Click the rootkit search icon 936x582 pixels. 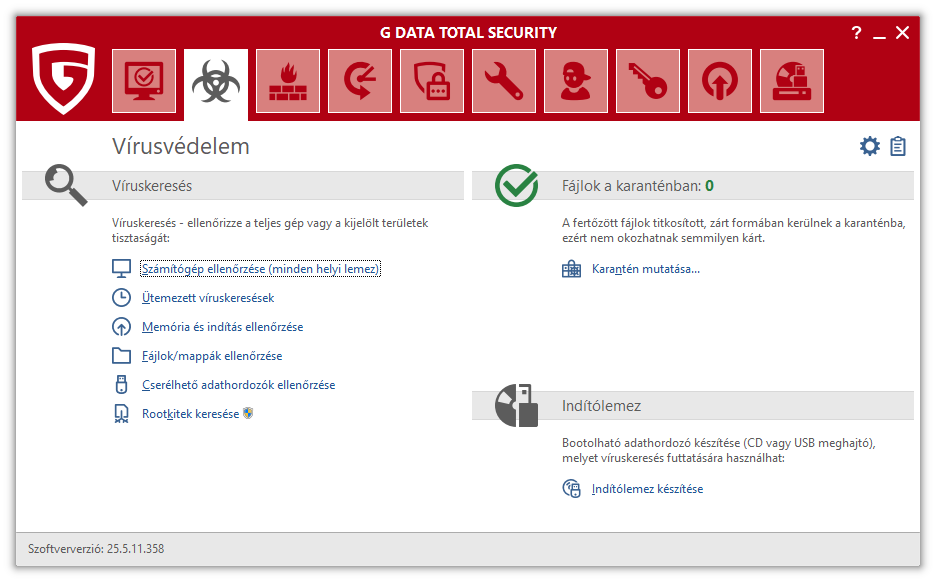121,414
